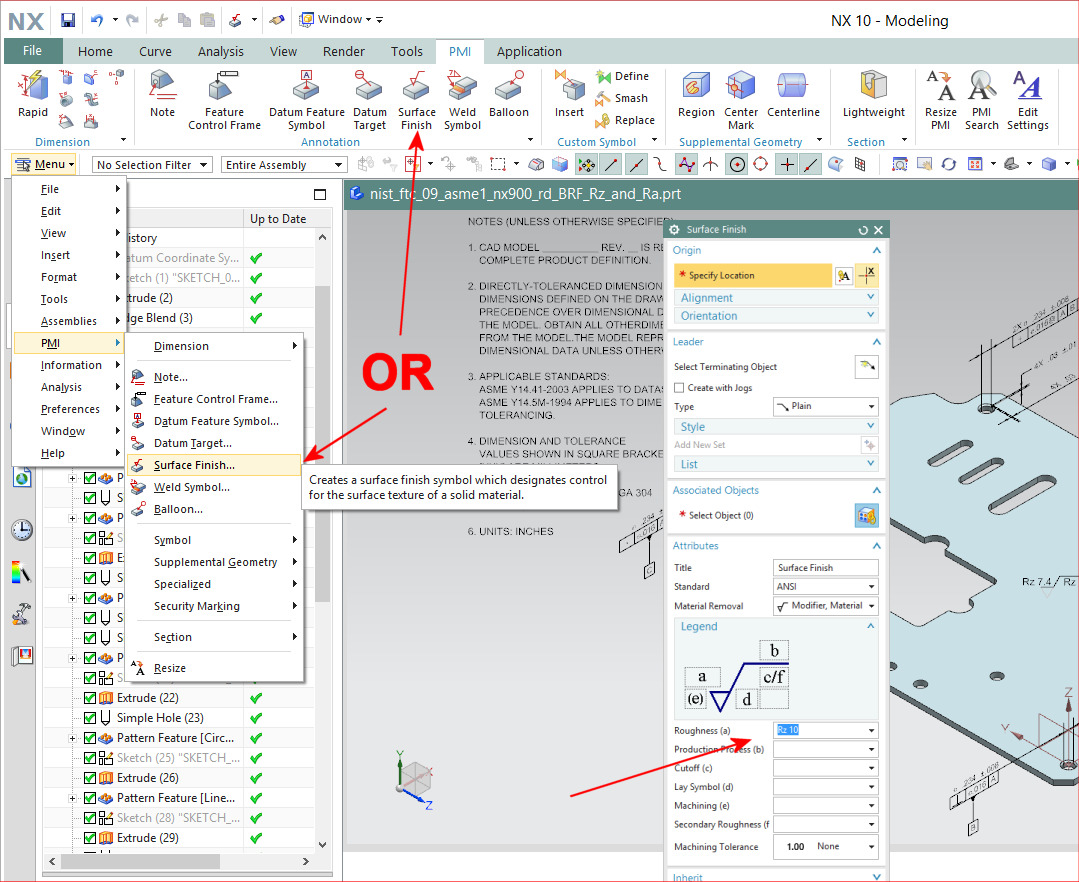Image resolution: width=1079 pixels, height=882 pixels.
Task: Open the Application ribbon tab
Action: coord(529,52)
